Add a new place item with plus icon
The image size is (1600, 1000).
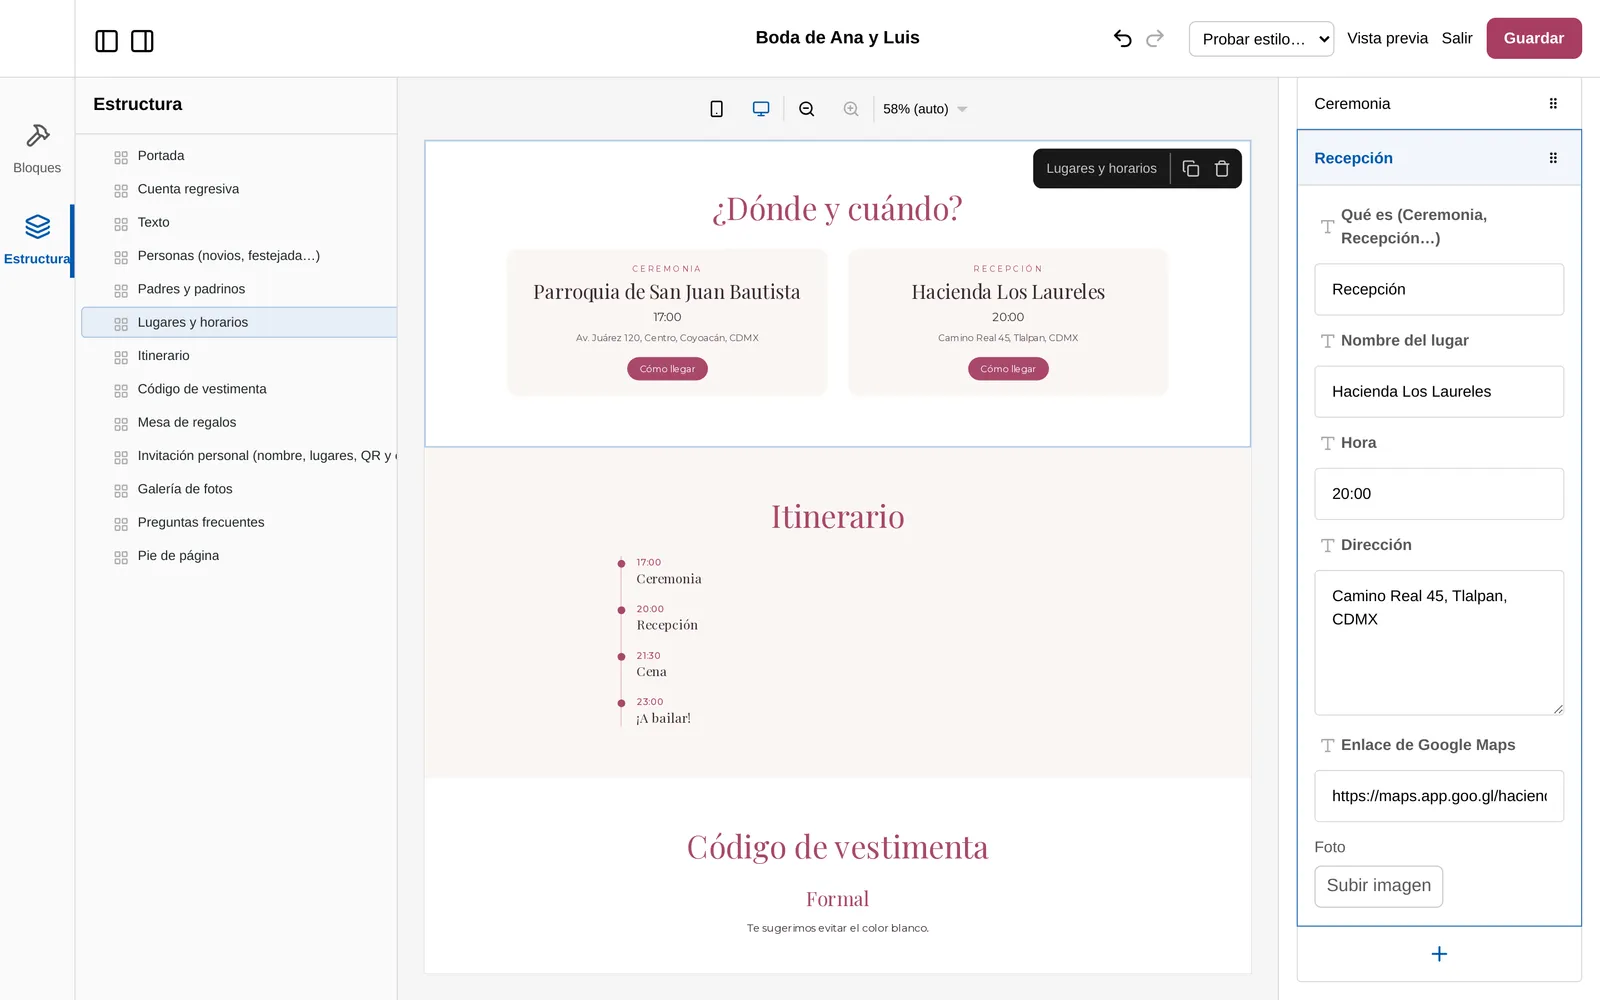point(1439,954)
